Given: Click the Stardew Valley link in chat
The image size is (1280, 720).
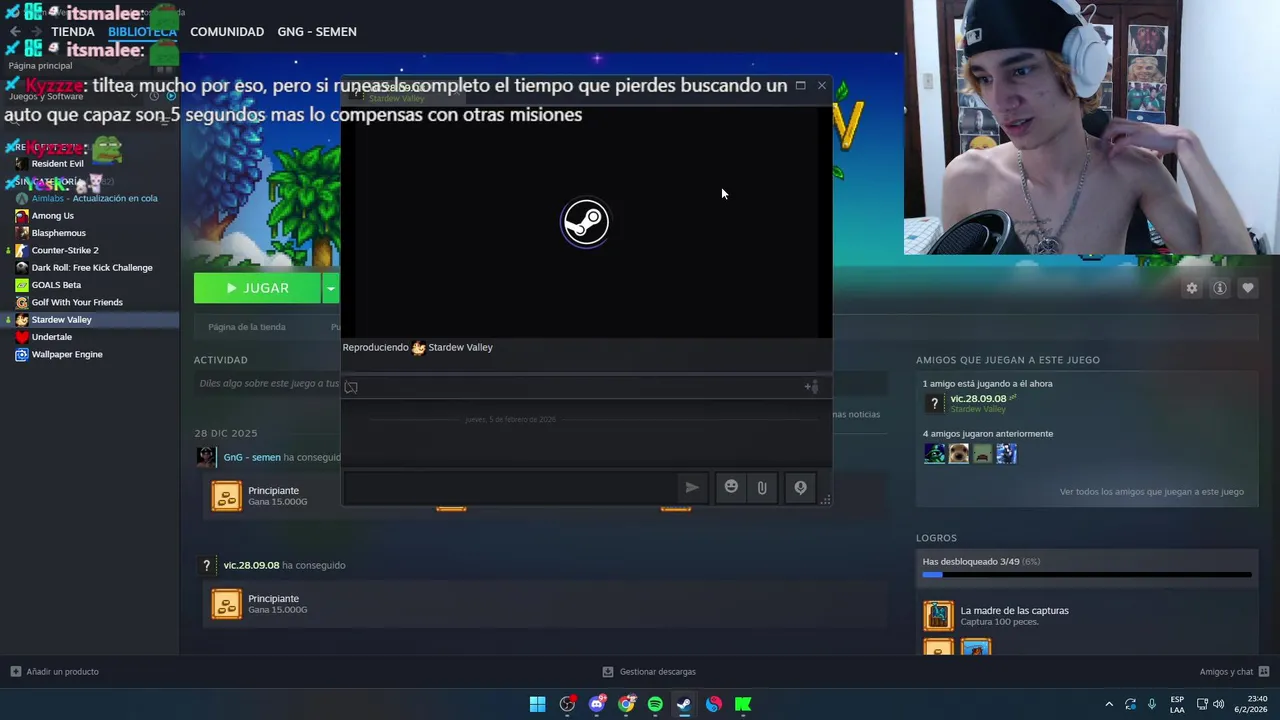Looking at the screenshot, I should (460, 348).
